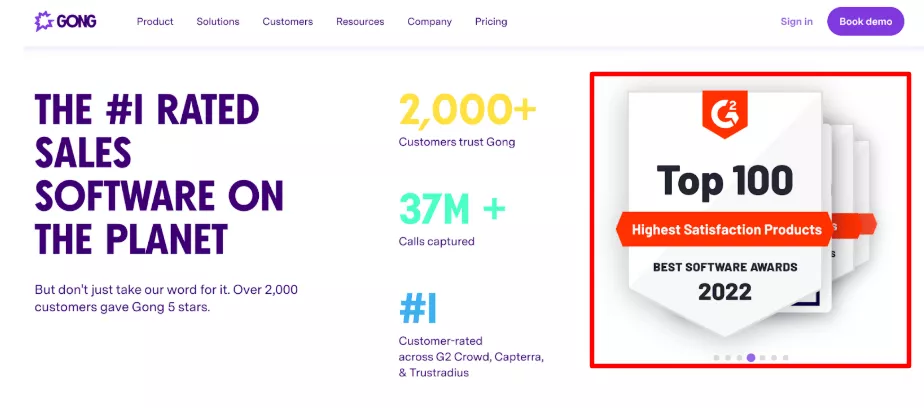Image resolution: width=924 pixels, height=408 pixels.
Task: Select the first carousel dot
Action: [716, 357]
